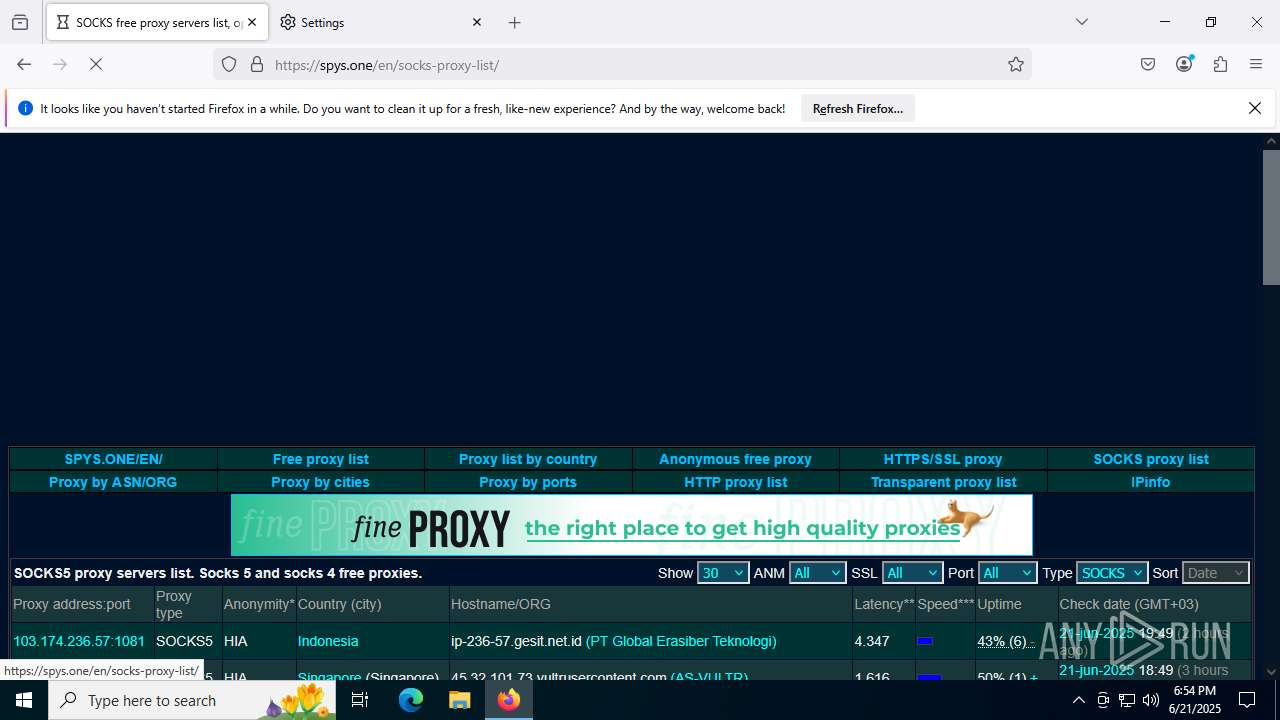Screen dimensions: 1280x720
Task: Click the fineproxy advertisement banner
Action: click(632, 525)
